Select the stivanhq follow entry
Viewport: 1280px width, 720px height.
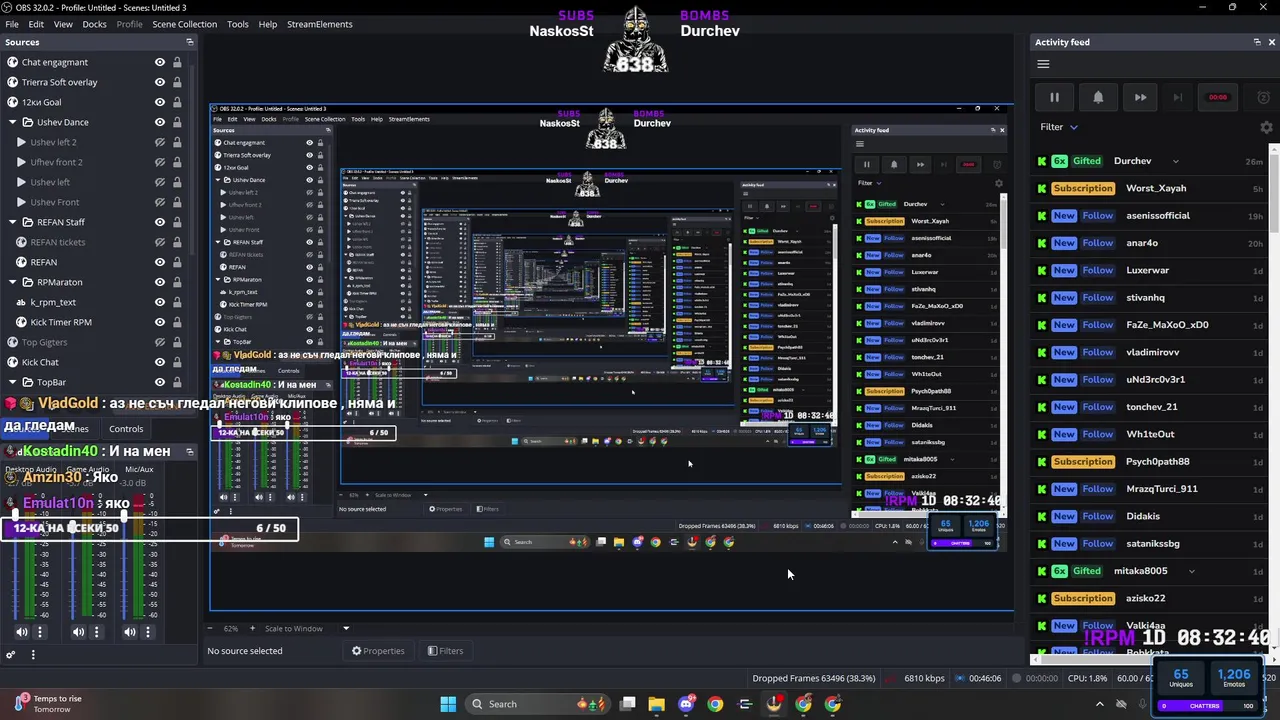pos(1152,297)
